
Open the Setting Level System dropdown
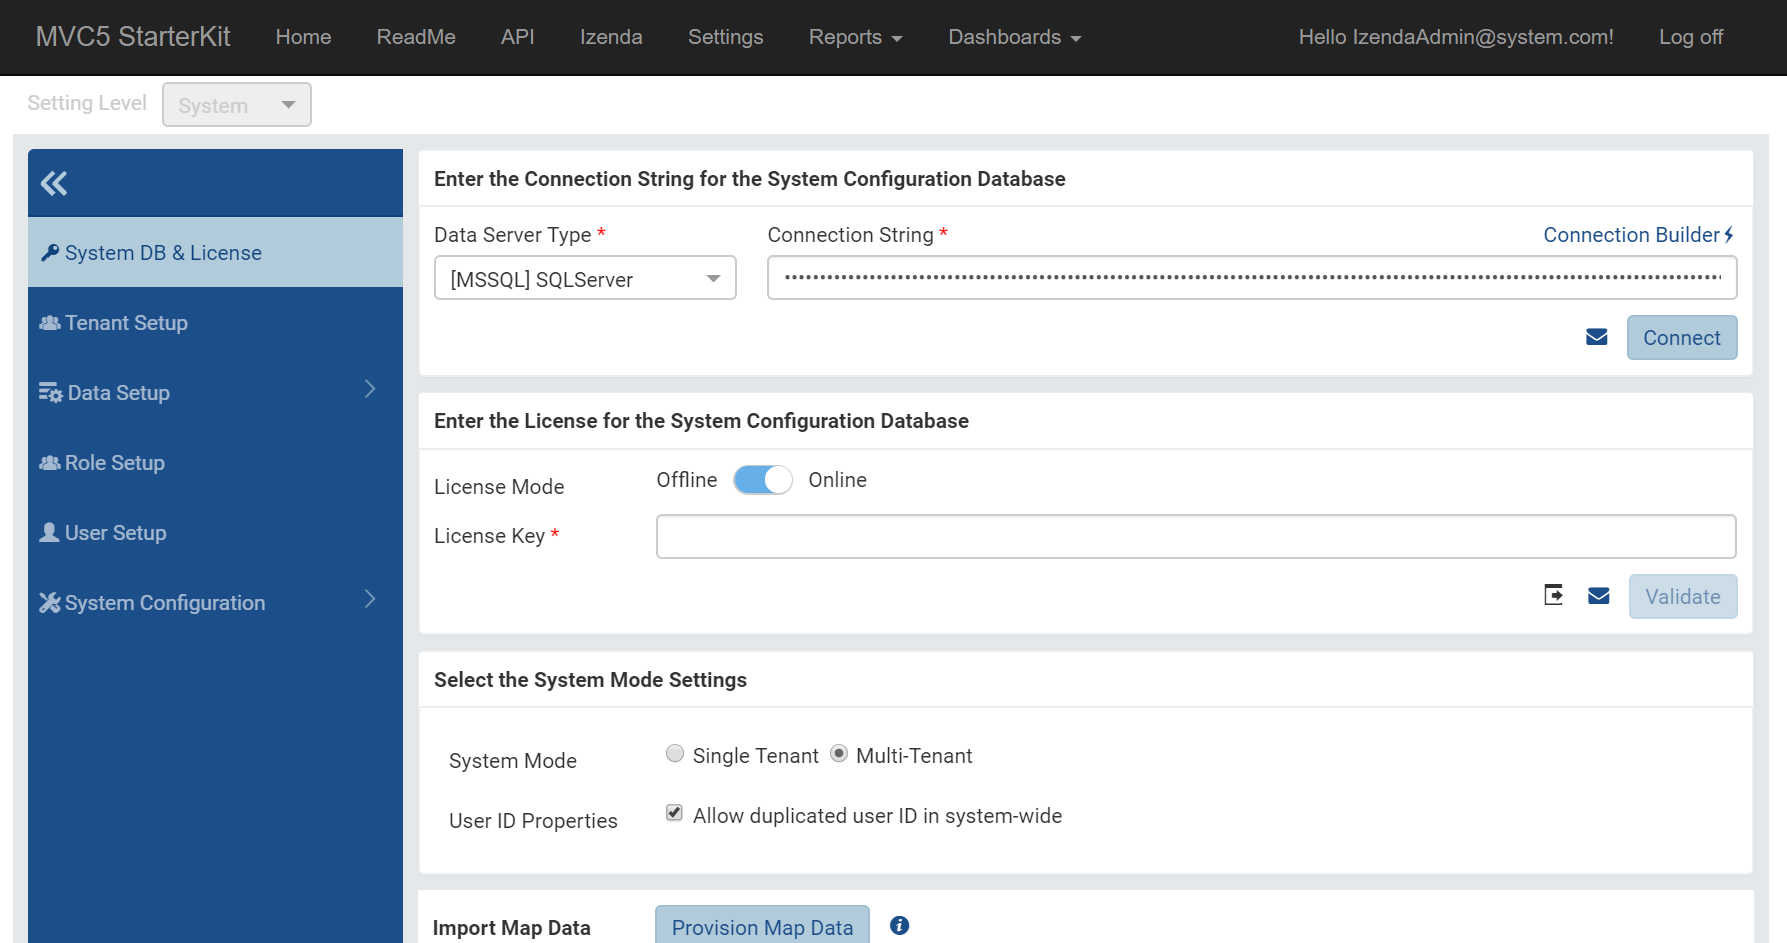[237, 105]
